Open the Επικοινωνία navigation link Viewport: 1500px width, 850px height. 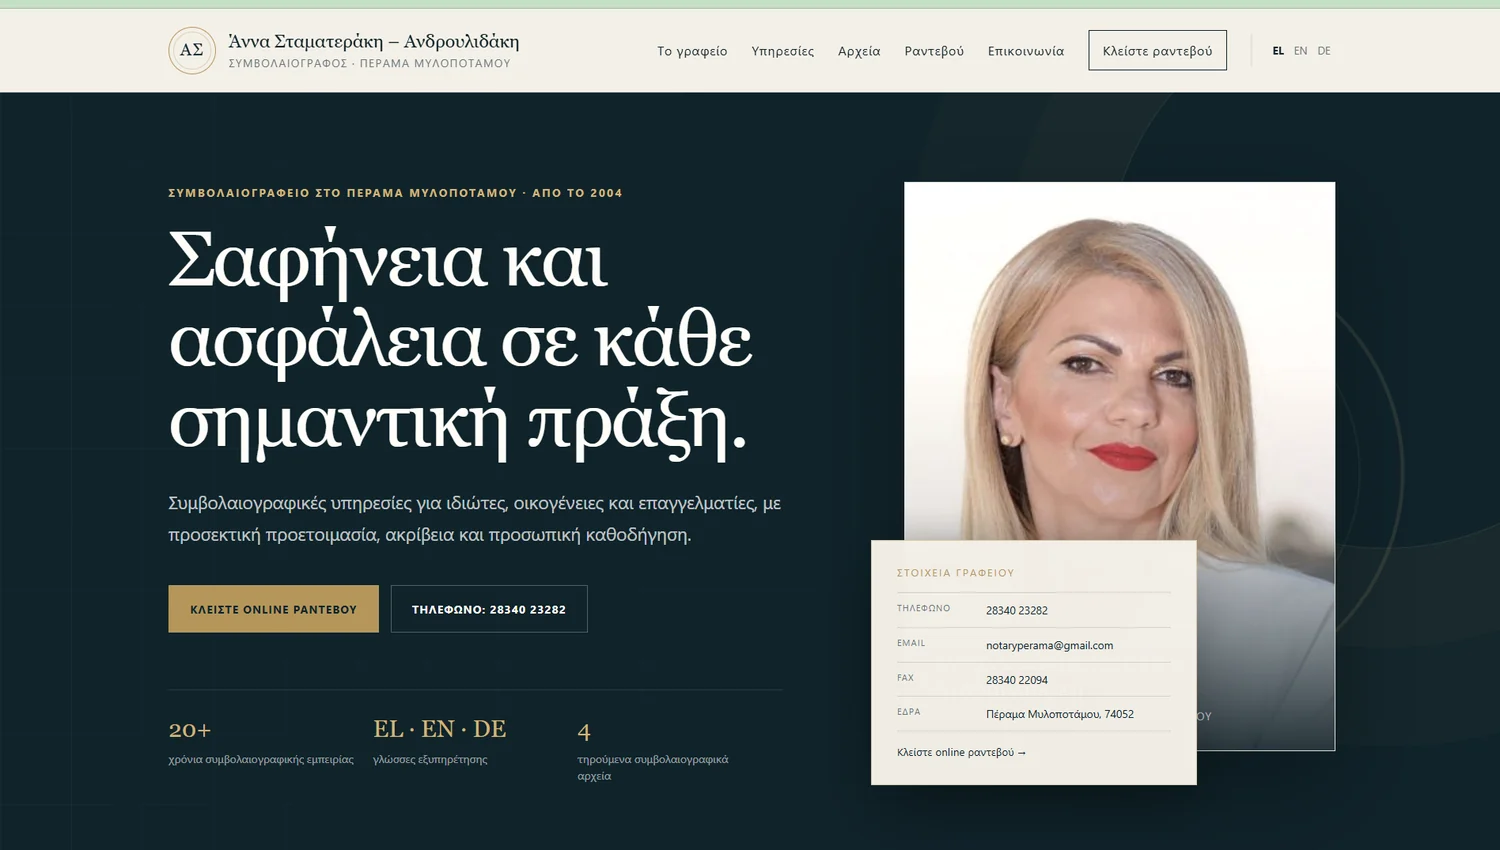click(x=1026, y=51)
